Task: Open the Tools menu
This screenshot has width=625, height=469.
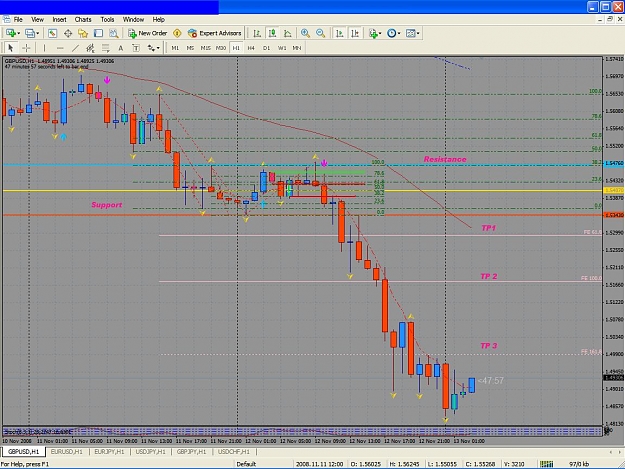Action: coord(107,19)
